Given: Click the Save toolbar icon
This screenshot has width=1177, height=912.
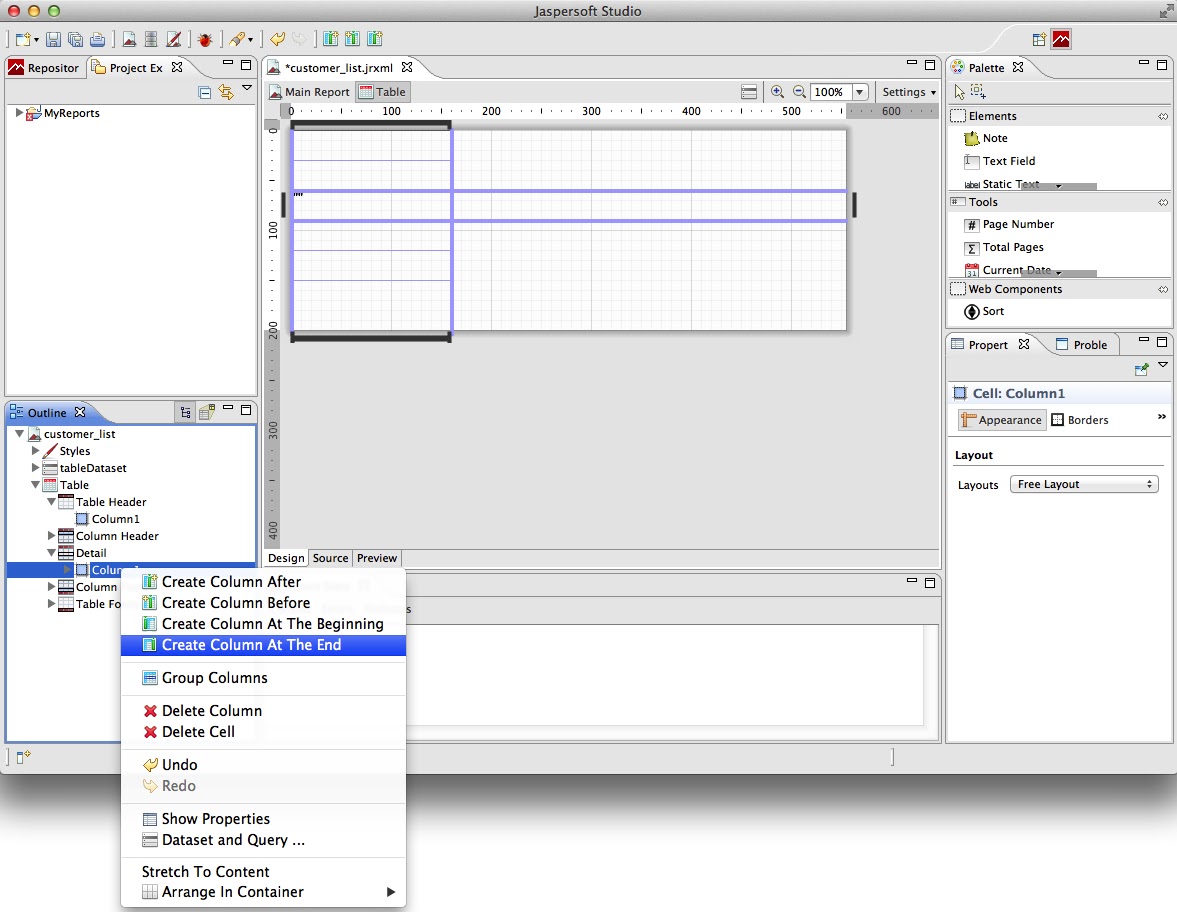Looking at the screenshot, I should point(52,39).
